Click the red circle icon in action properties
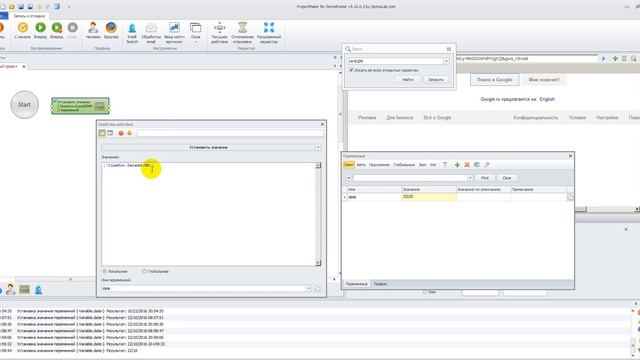 [121, 133]
